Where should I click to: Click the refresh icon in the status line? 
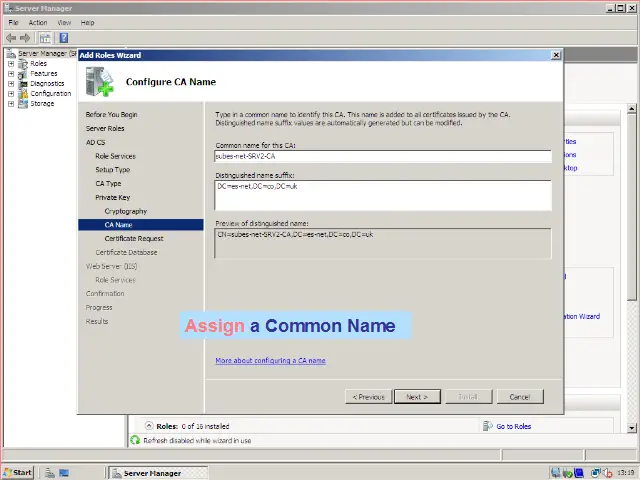point(135,440)
